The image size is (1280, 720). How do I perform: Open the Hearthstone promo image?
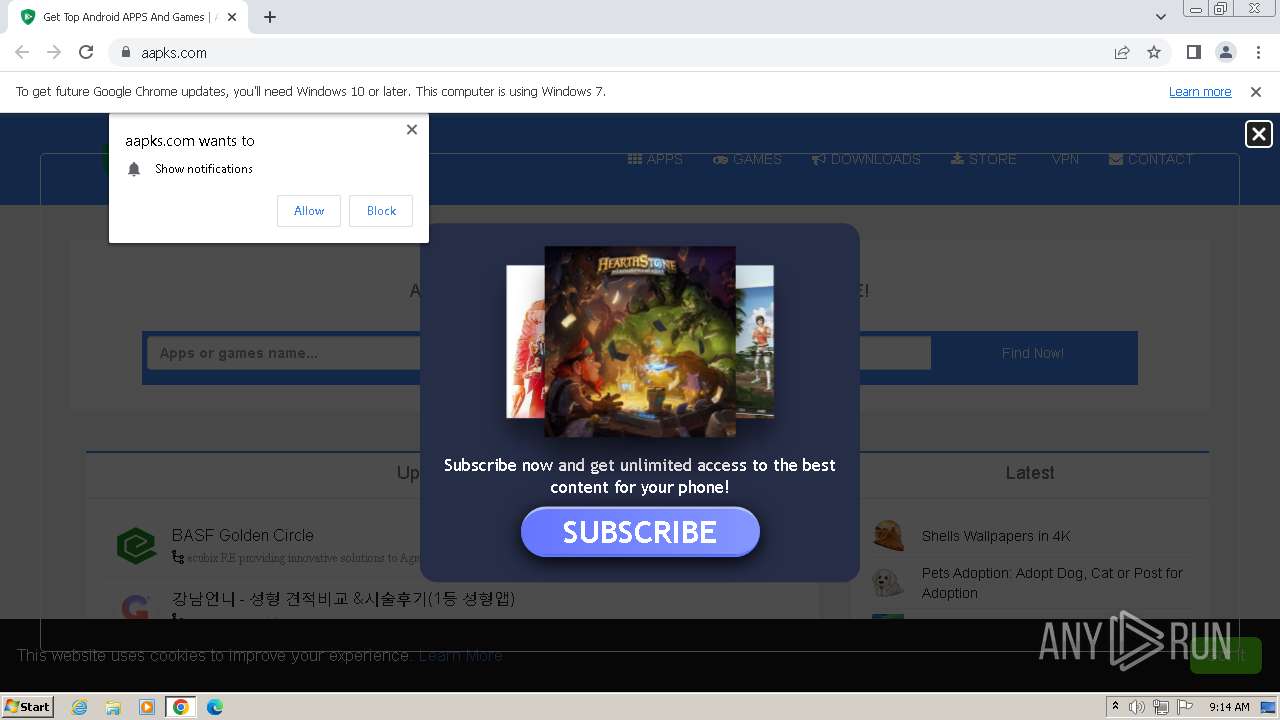click(640, 341)
